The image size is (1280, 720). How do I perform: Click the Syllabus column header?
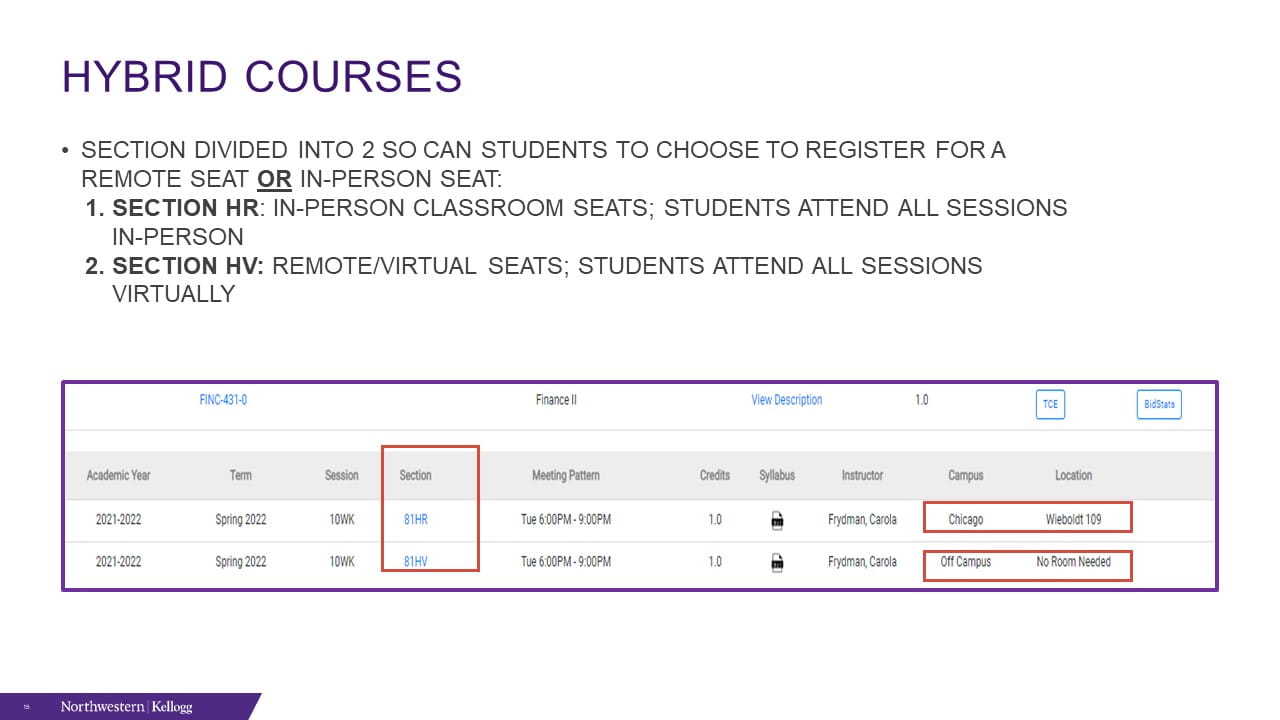777,475
